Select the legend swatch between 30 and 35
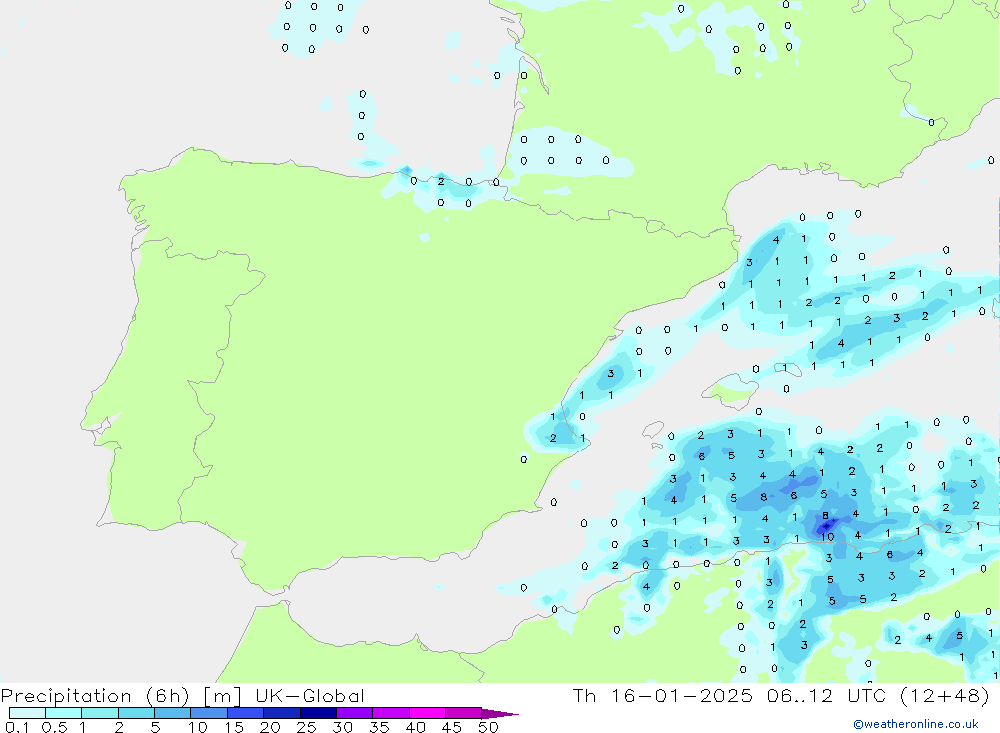Screen dimensions: 1000x733 (355, 713)
